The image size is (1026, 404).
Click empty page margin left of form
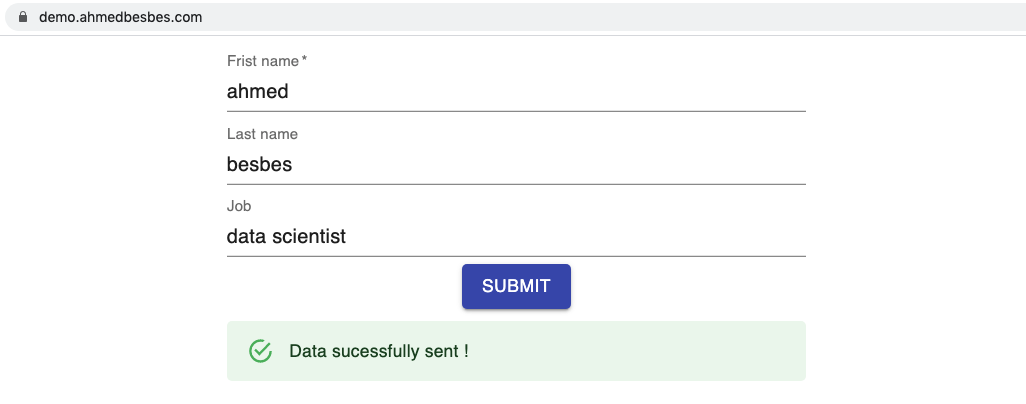[111, 216]
